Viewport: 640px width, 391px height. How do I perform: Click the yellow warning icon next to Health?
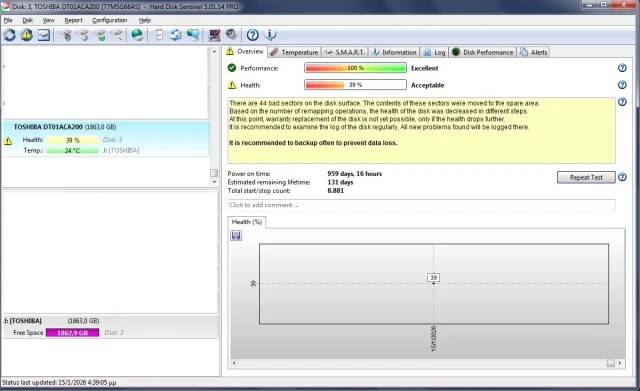point(232,85)
